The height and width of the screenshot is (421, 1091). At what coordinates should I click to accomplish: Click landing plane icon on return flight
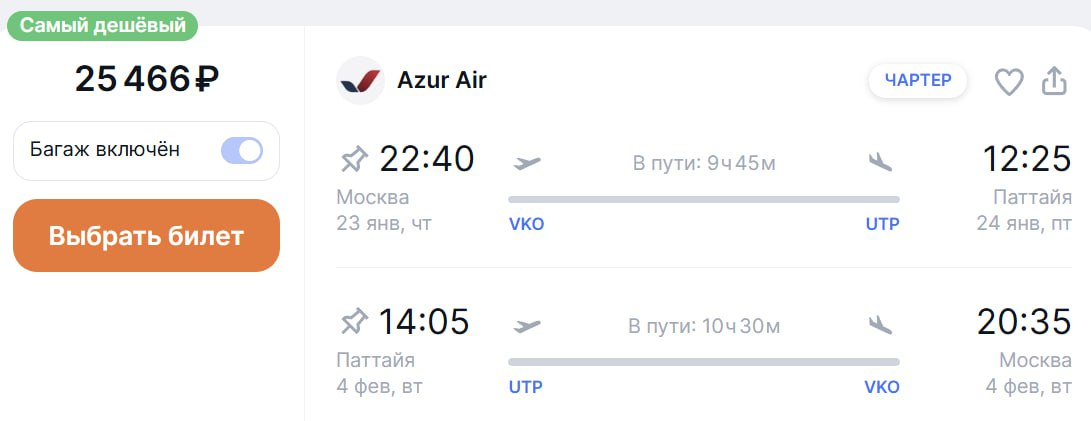pos(880,325)
